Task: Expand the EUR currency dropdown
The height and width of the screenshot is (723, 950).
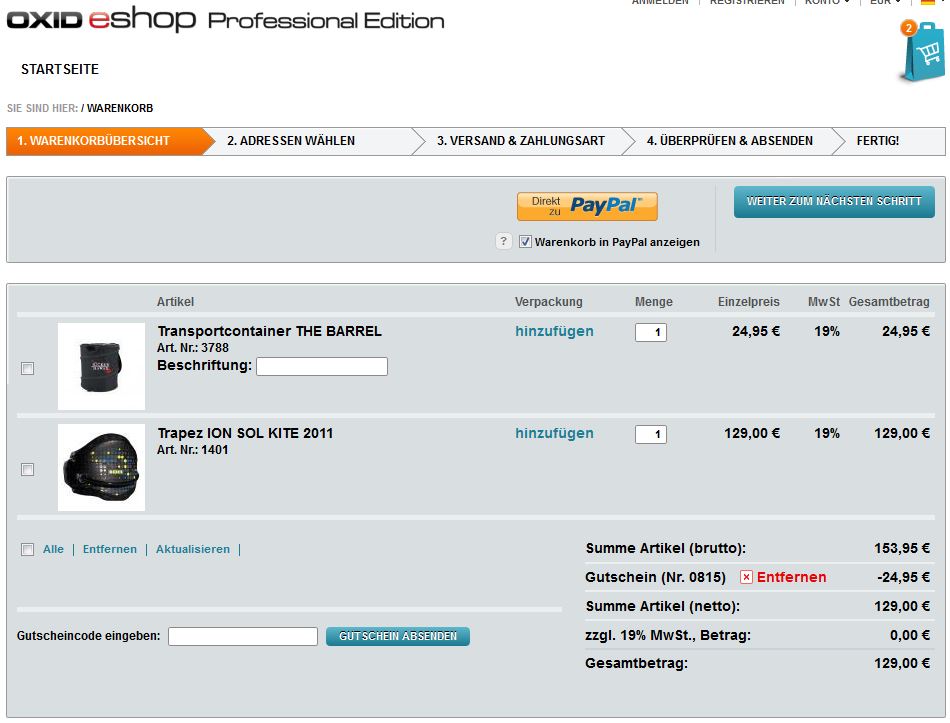Action: point(885,3)
